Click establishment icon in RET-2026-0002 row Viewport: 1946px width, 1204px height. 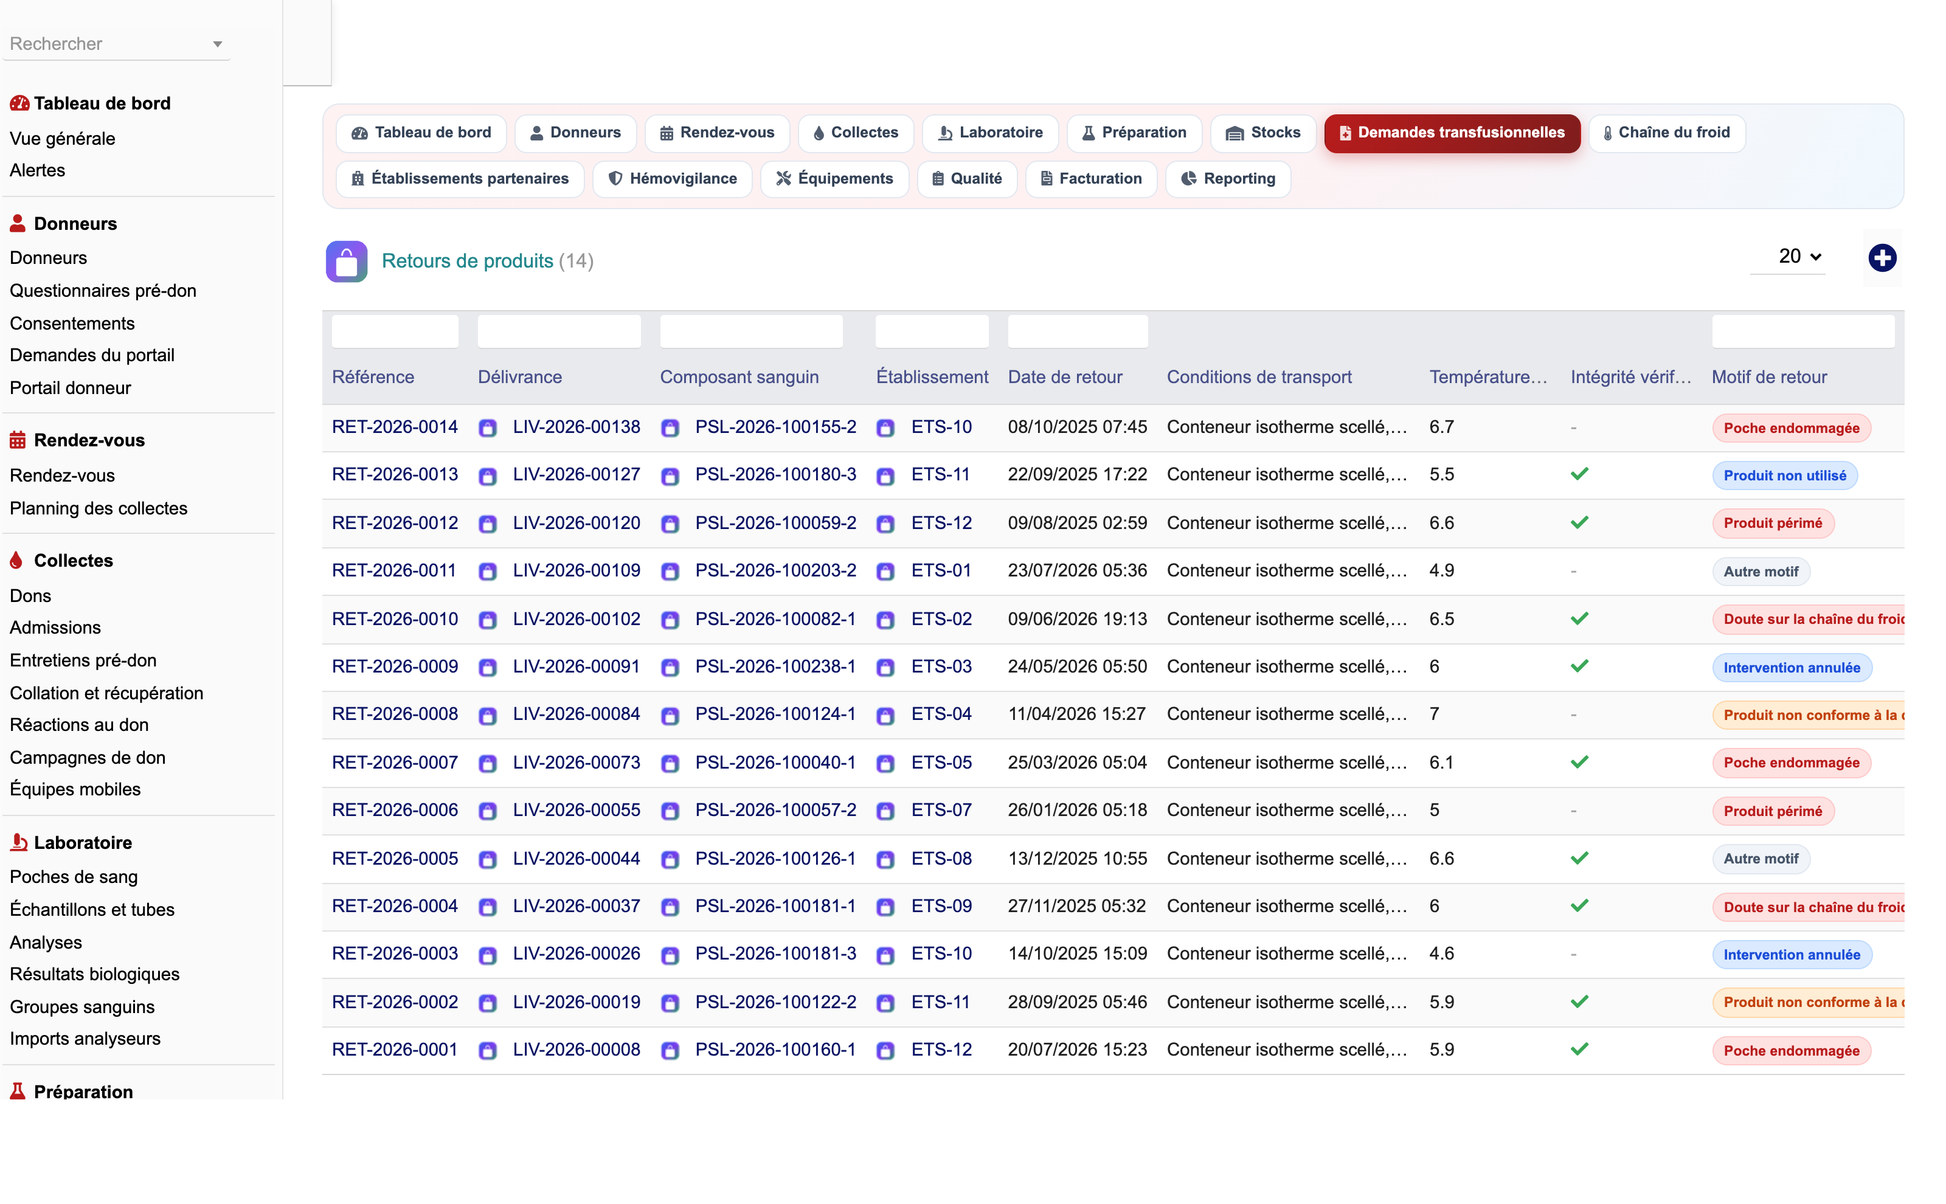(885, 1003)
